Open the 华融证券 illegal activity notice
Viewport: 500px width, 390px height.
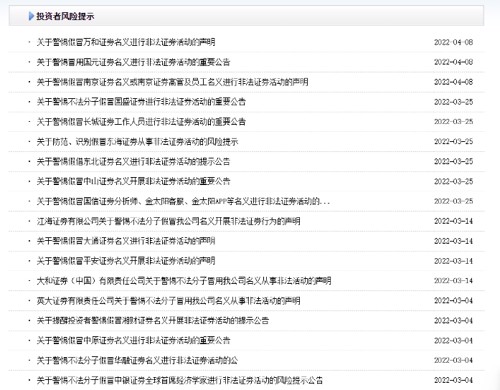click(137, 361)
